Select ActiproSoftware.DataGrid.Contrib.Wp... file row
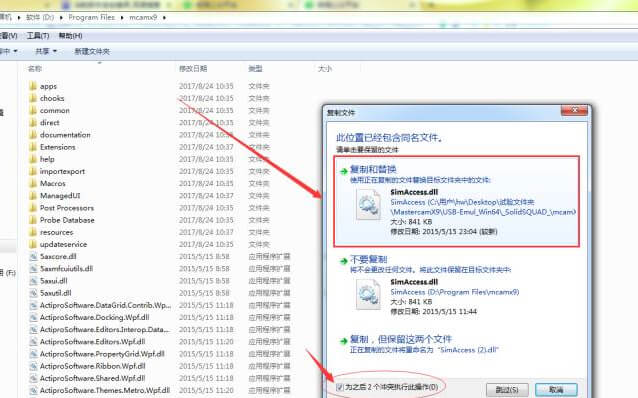This screenshot has width=638, height=398. [x=161, y=305]
